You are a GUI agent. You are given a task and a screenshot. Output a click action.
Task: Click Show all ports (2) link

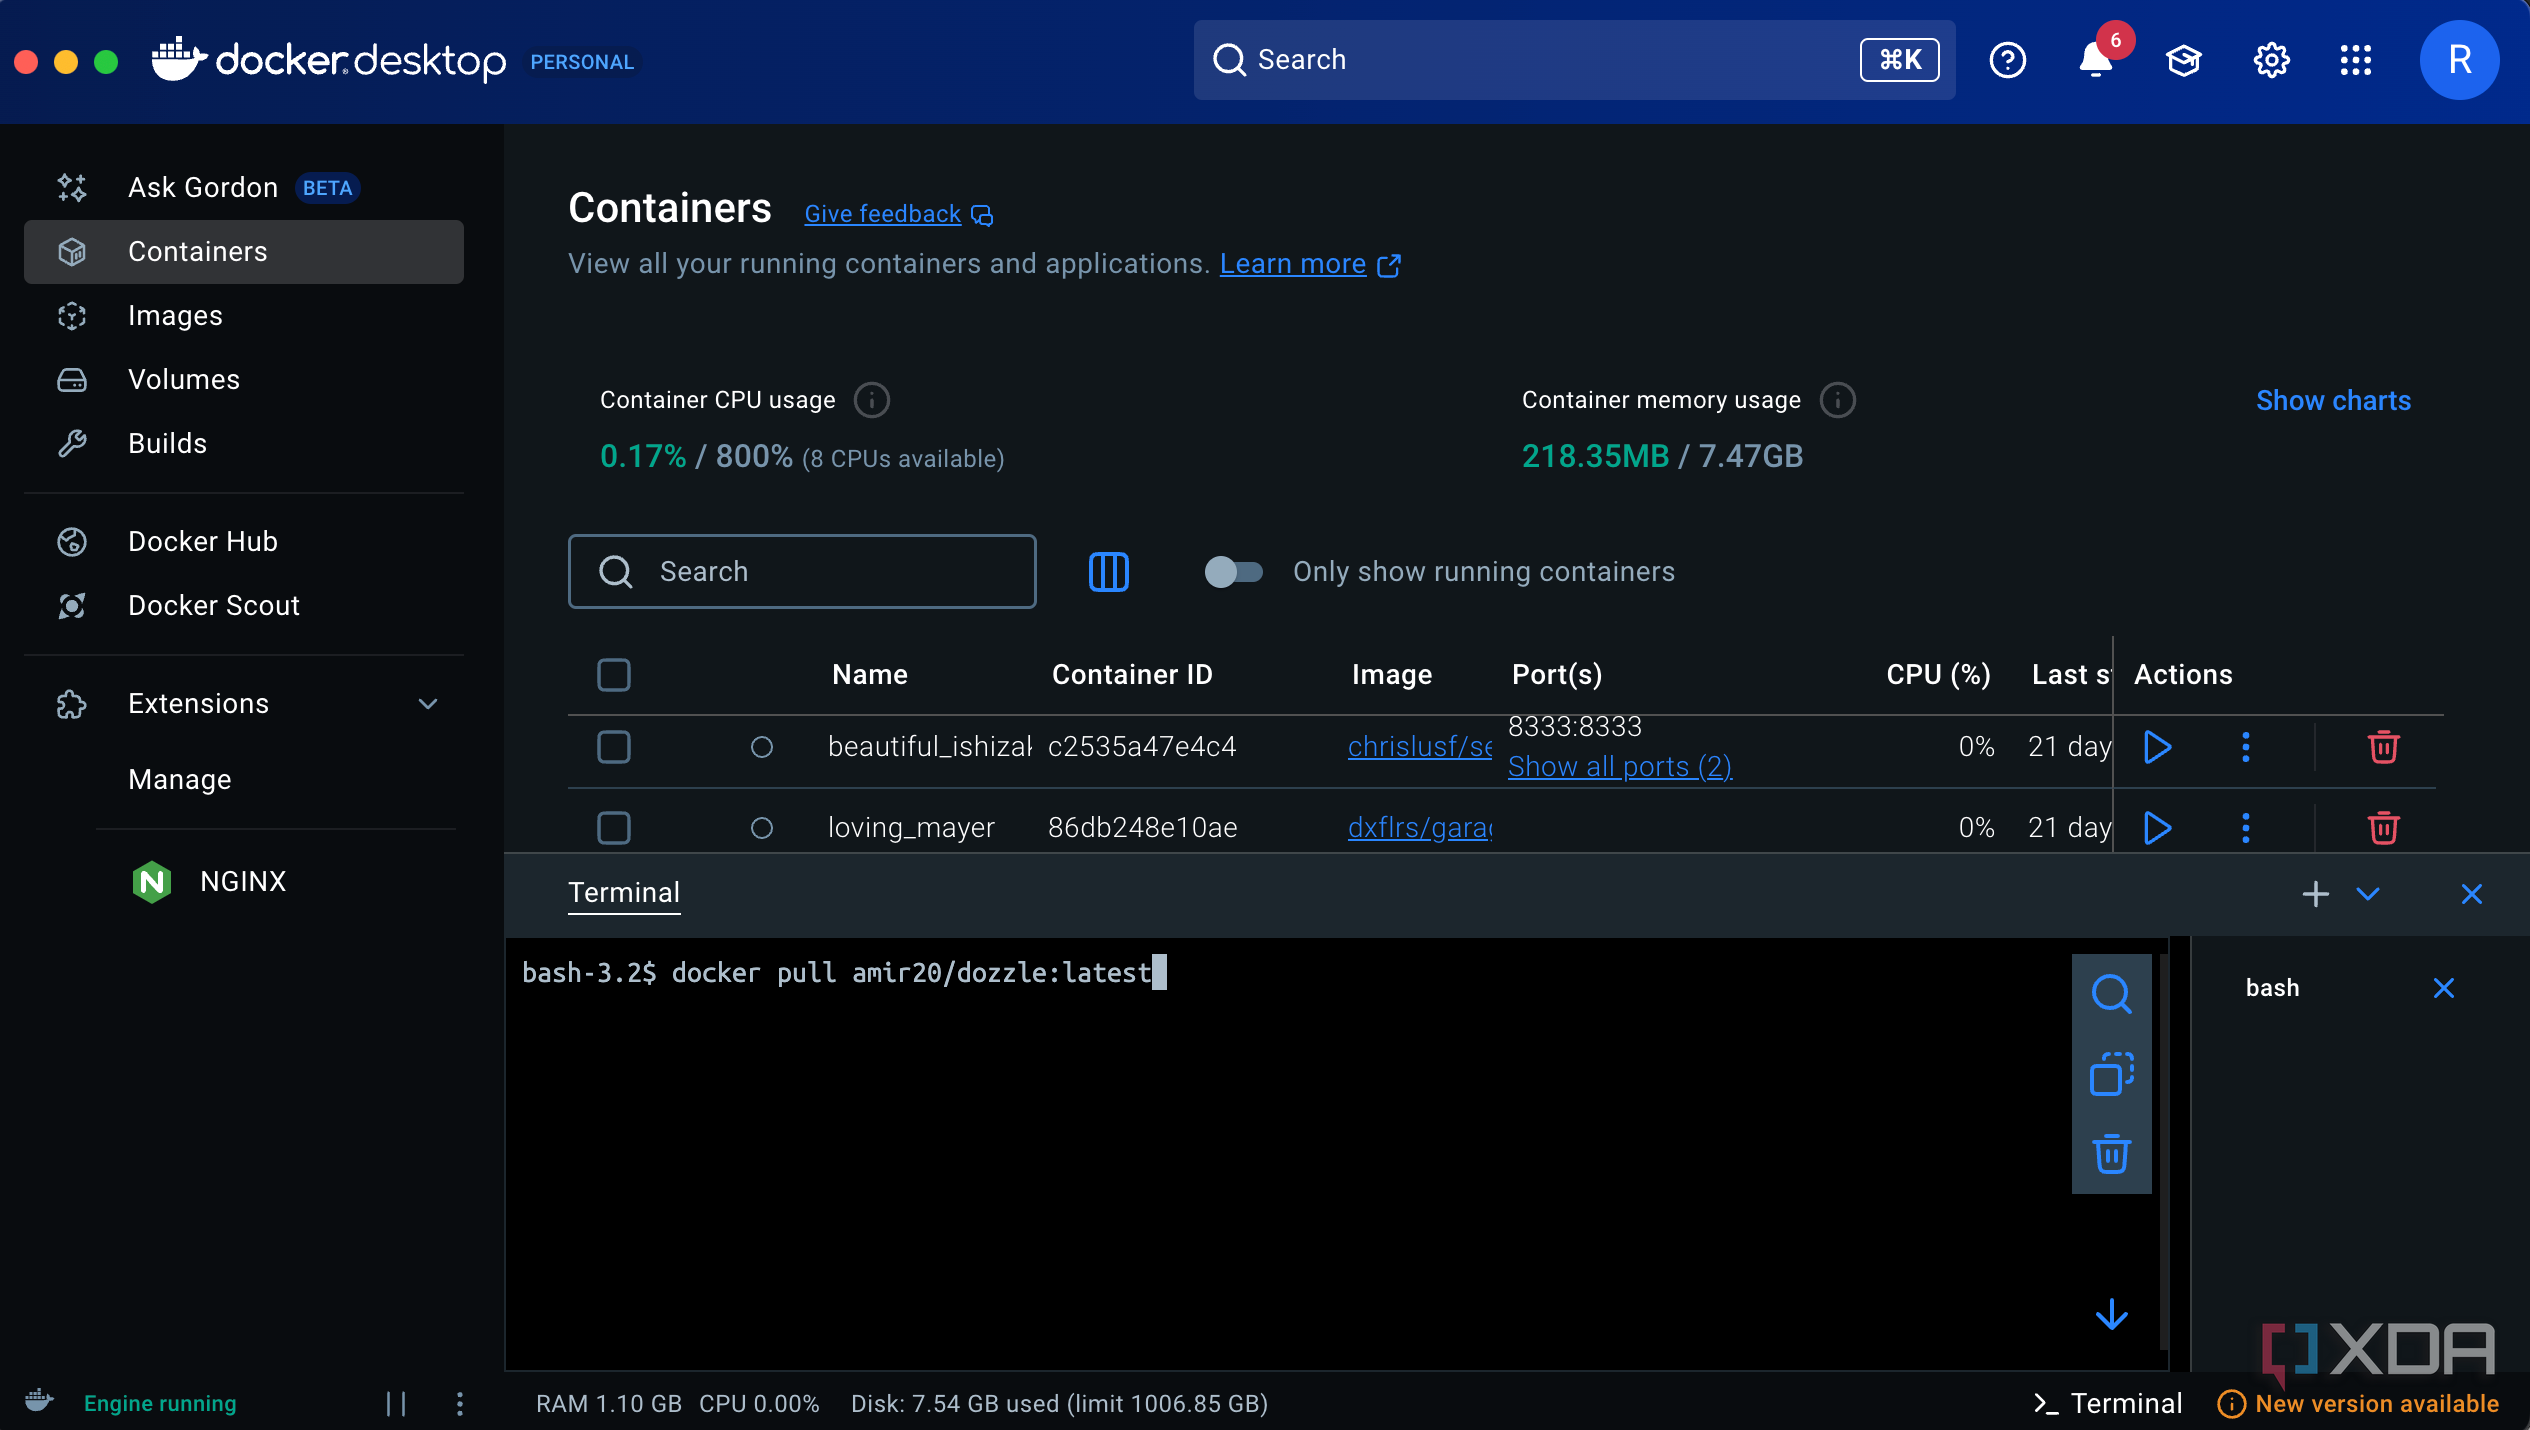tap(1620, 767)
